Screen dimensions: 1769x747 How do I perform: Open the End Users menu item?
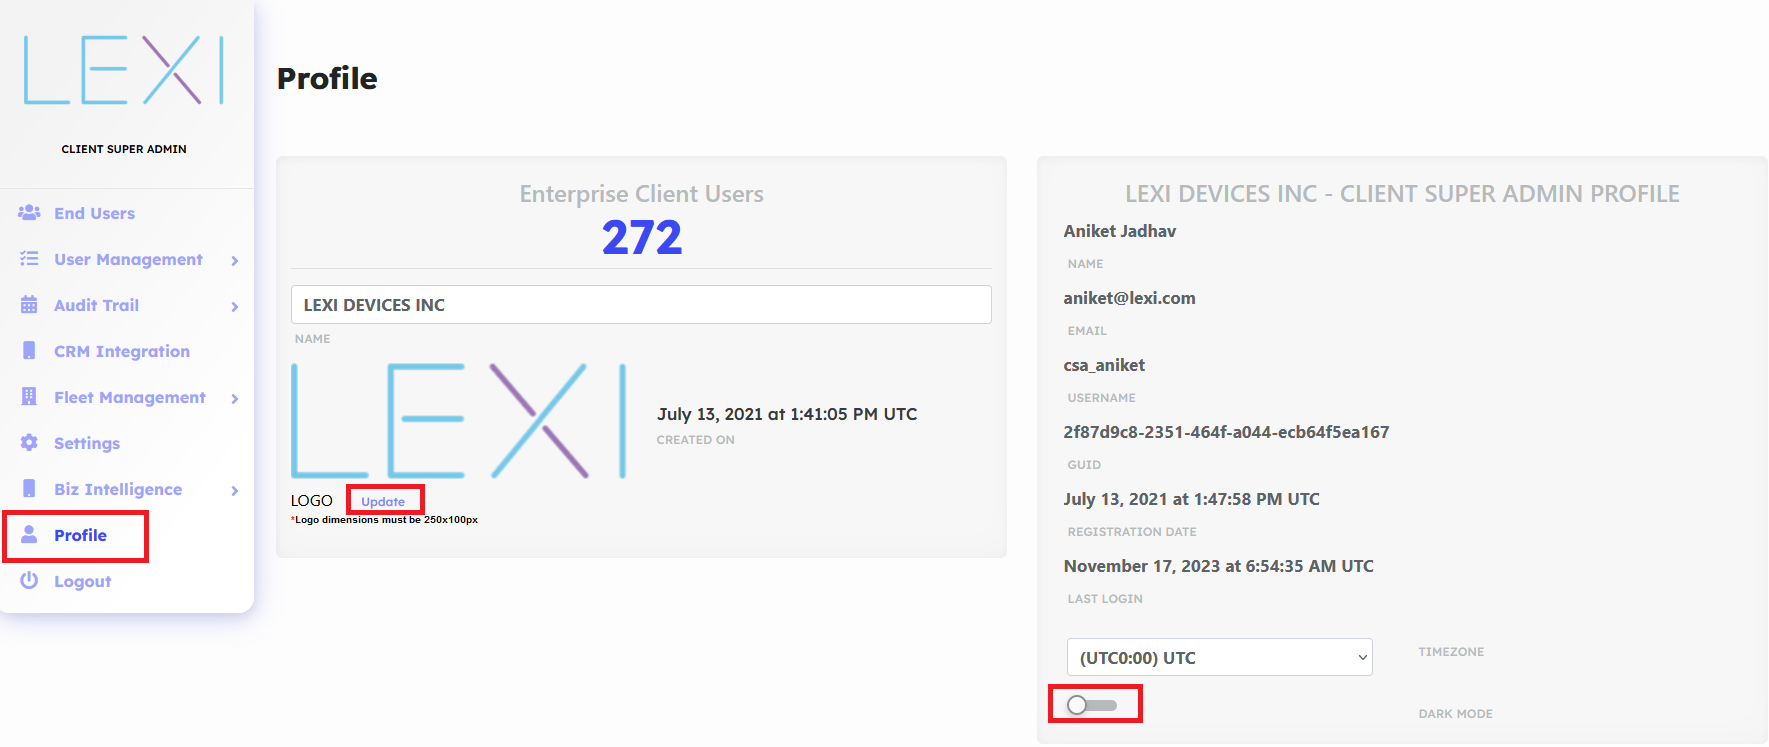point(94,213)
